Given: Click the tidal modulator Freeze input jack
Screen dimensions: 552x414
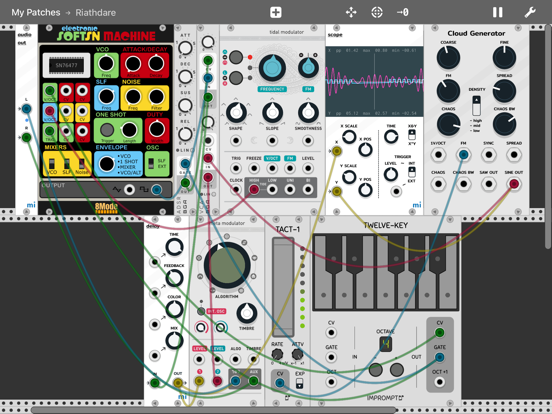Looking at the screenshot, I should [x=254, y=168].
